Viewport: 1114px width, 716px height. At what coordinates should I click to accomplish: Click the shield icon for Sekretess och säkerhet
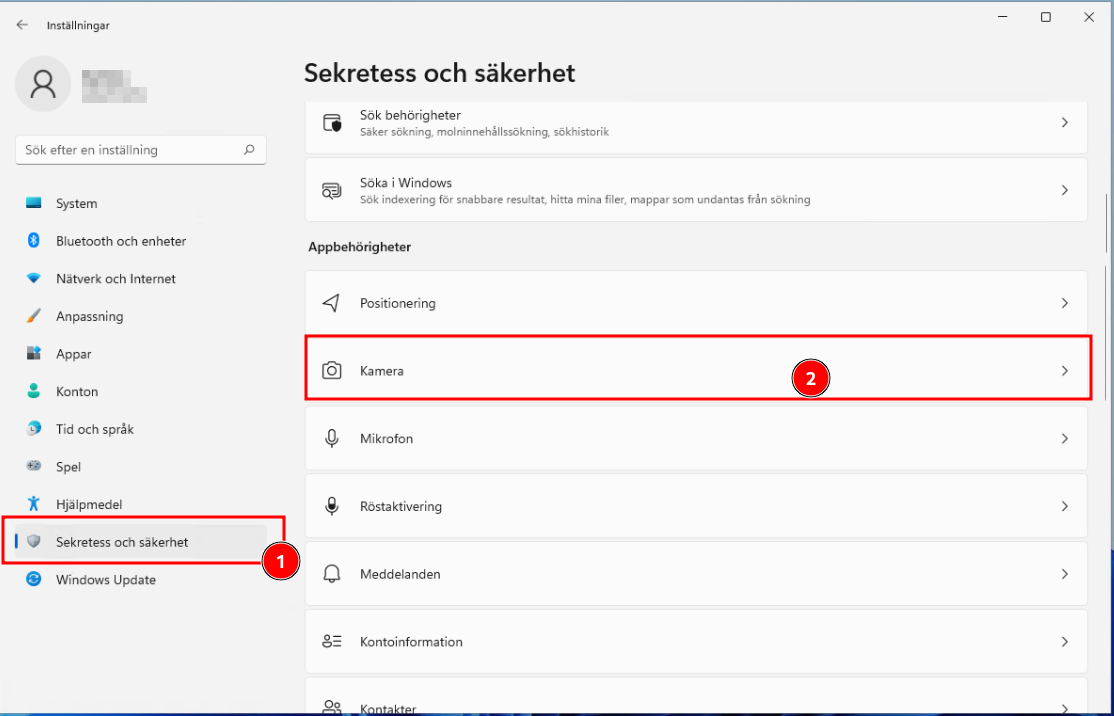pos(33,542)
